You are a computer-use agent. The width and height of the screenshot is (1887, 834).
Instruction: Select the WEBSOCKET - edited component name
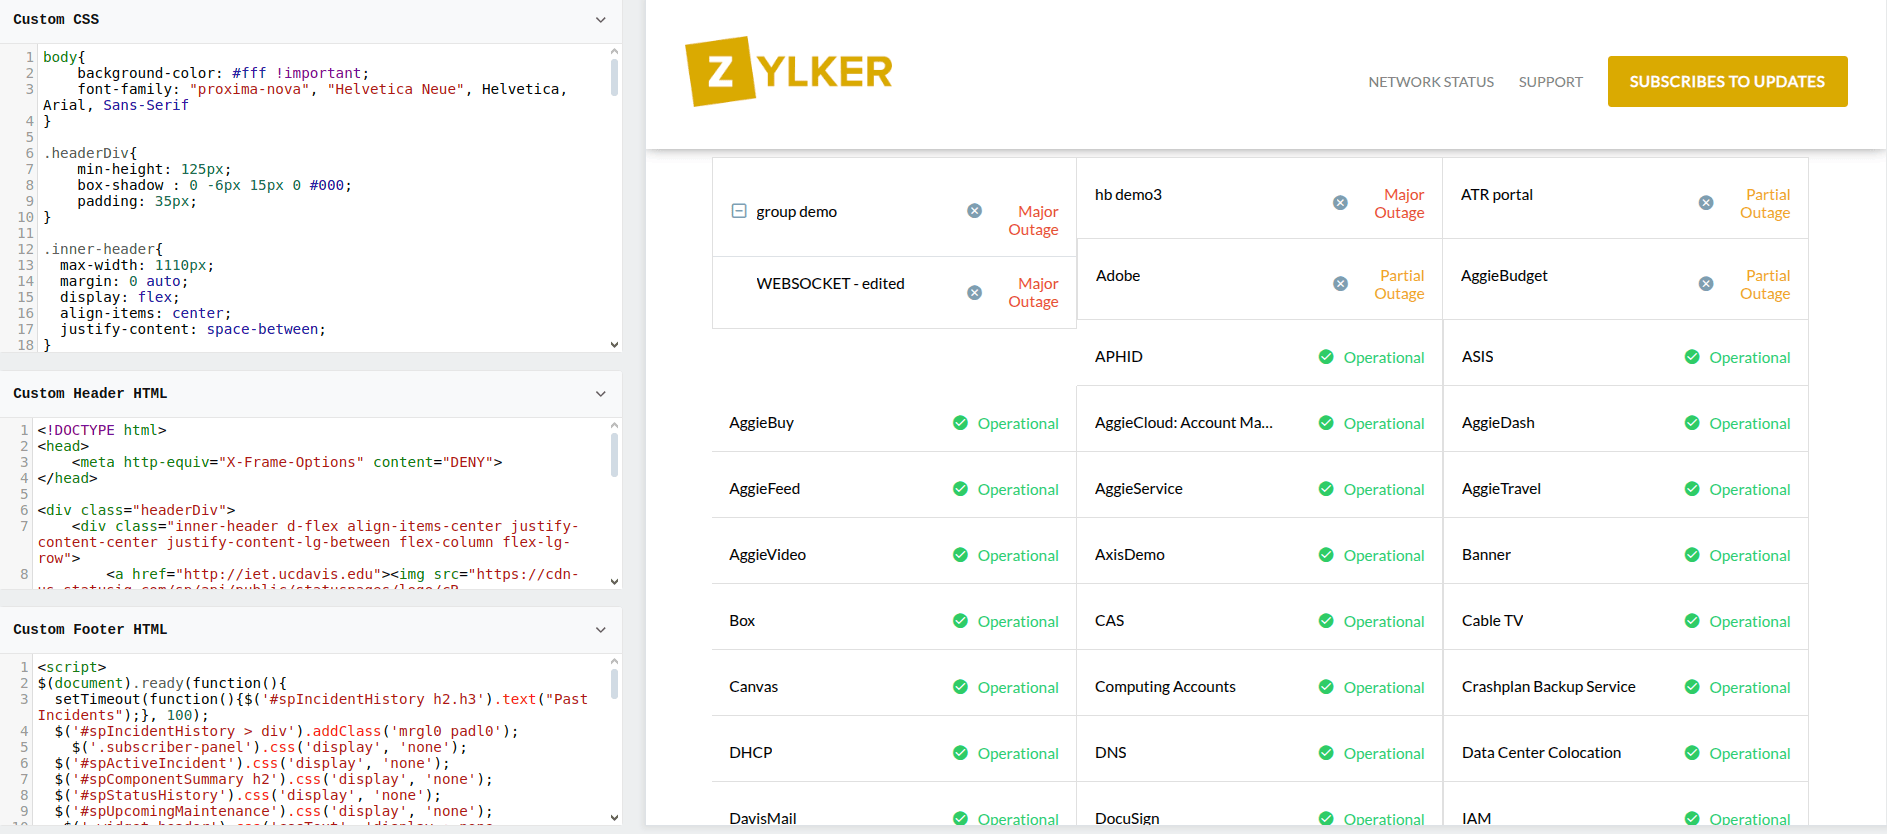pyautogui.click(x=830, y=284)
